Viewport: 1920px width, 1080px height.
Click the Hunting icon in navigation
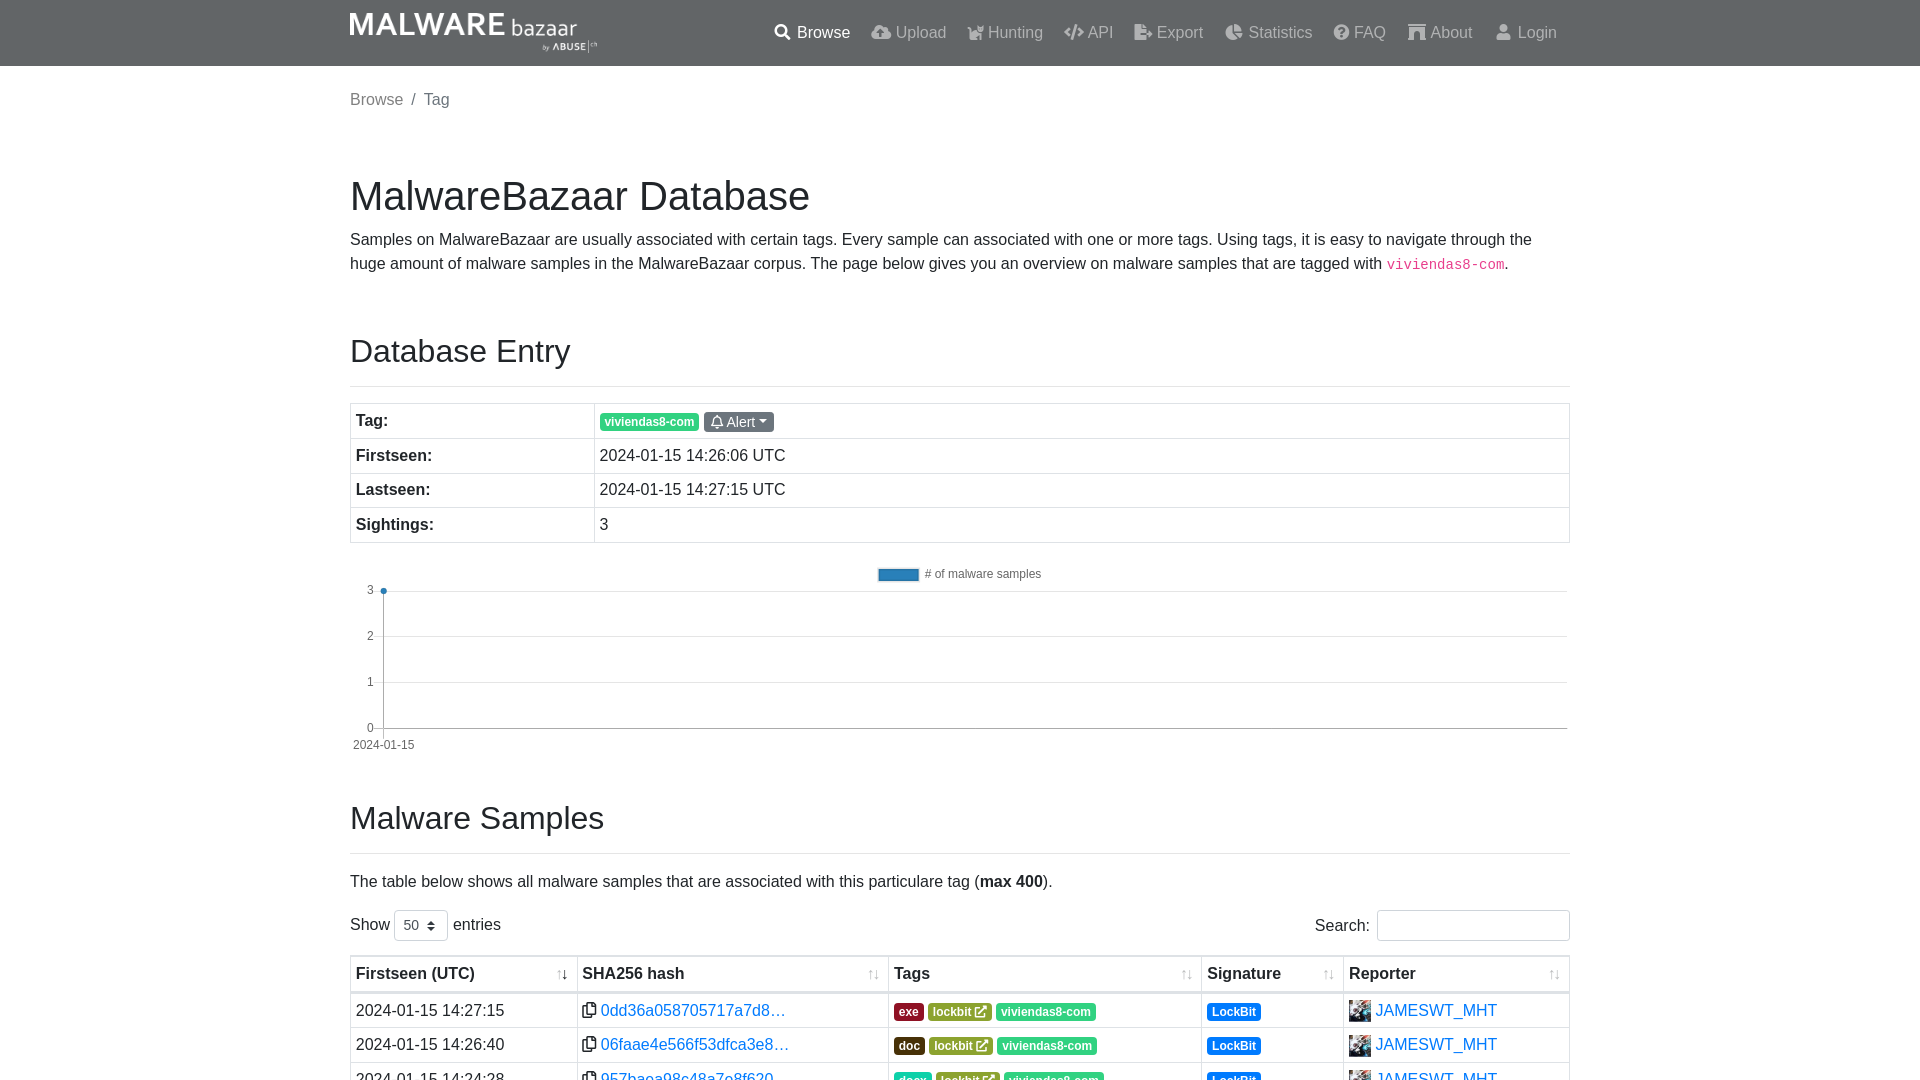pos(976,33)
